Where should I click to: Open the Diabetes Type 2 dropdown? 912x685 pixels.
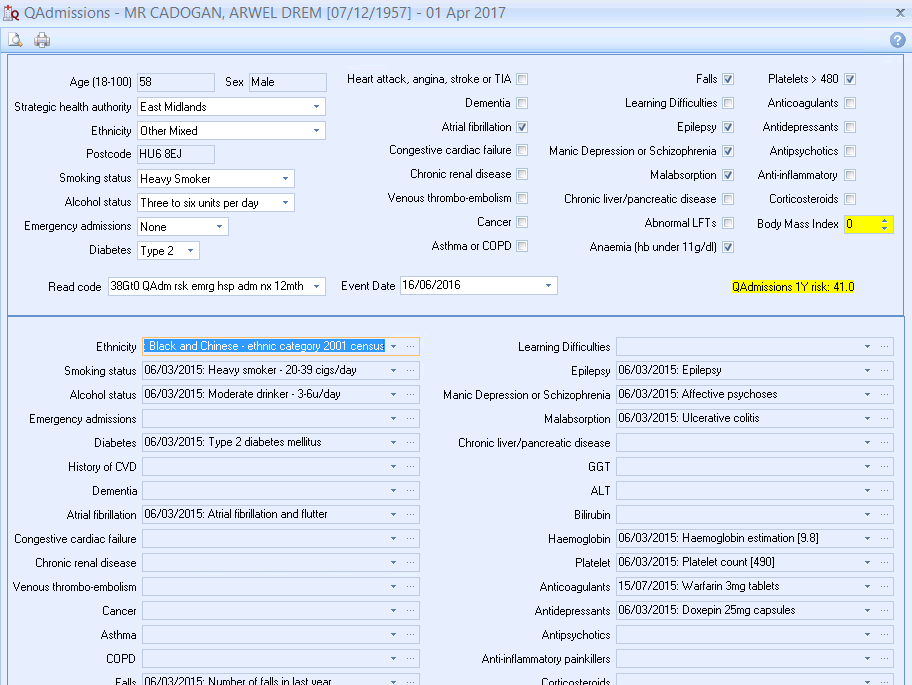(190, 251)
